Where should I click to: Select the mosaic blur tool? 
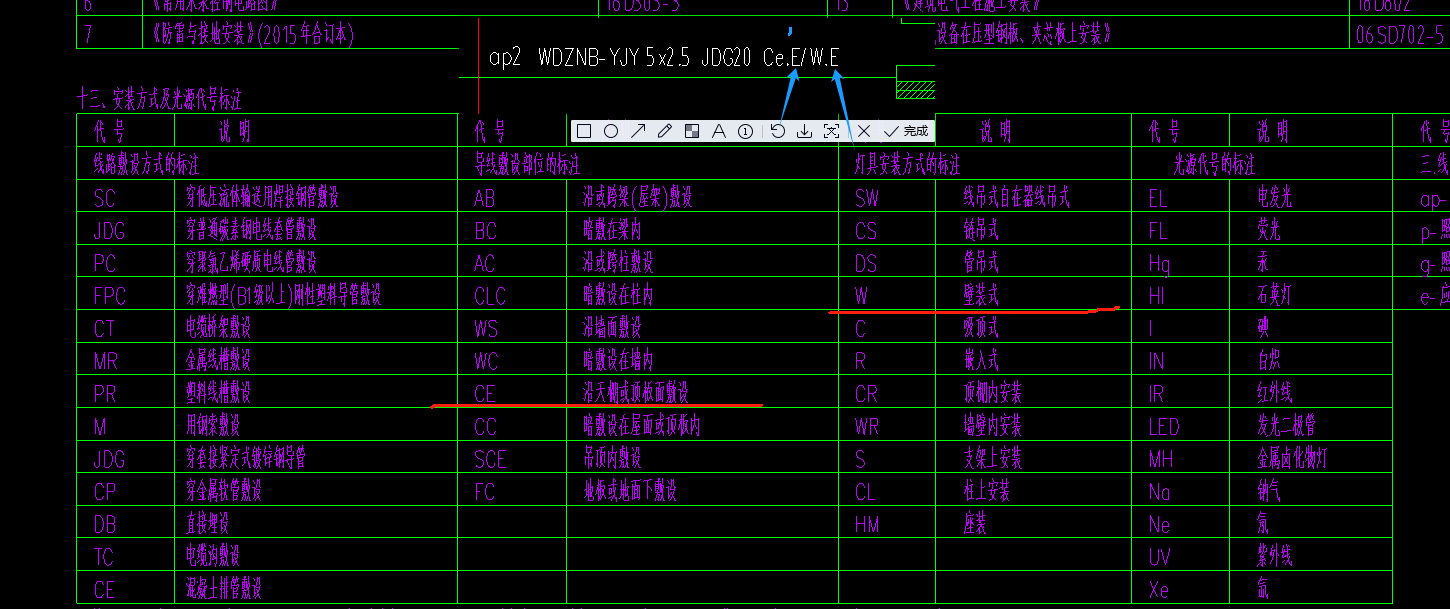[691, 131]
